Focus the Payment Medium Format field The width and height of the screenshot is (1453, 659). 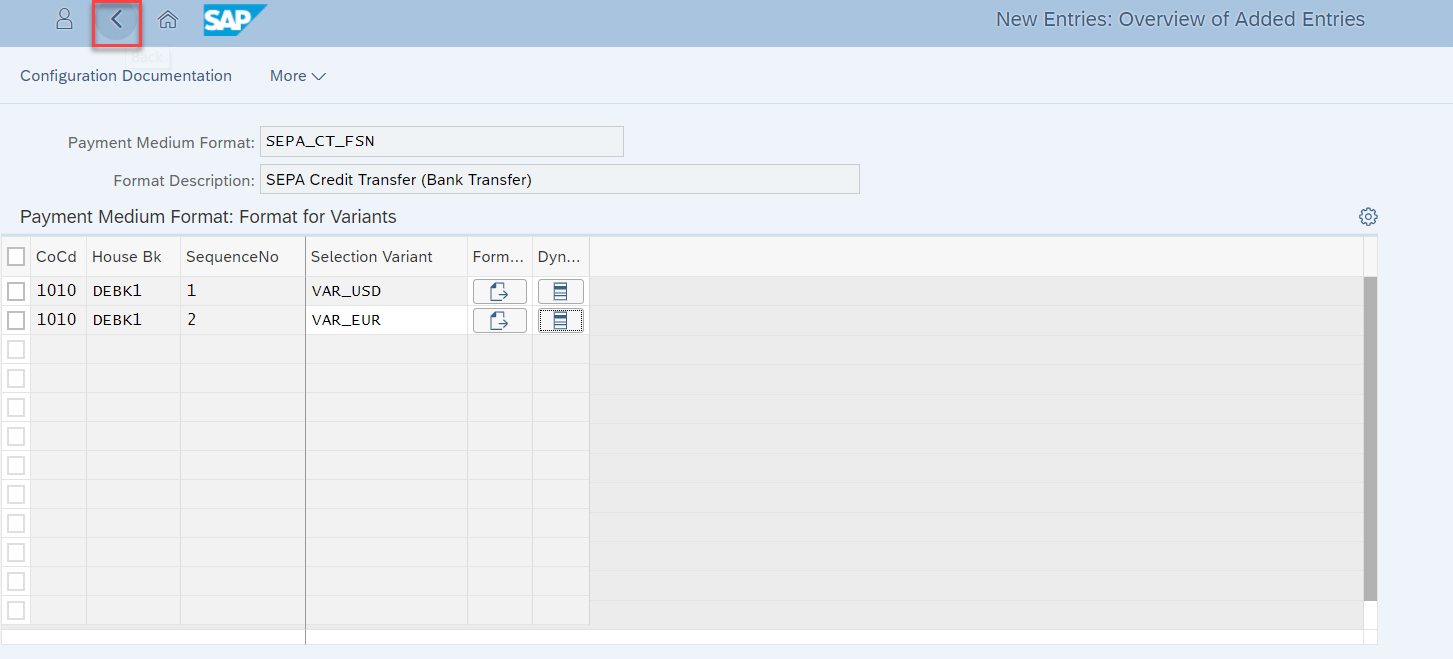coord(442,142)
